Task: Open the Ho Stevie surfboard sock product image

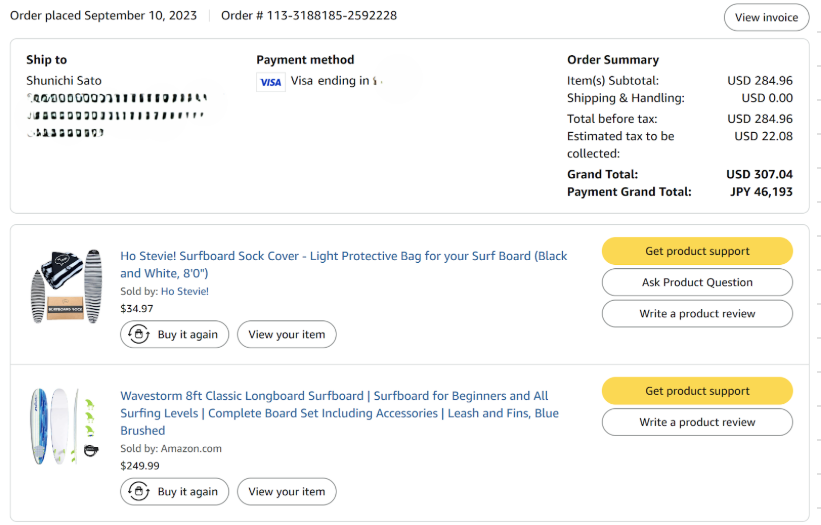Action: pos(66,286)
